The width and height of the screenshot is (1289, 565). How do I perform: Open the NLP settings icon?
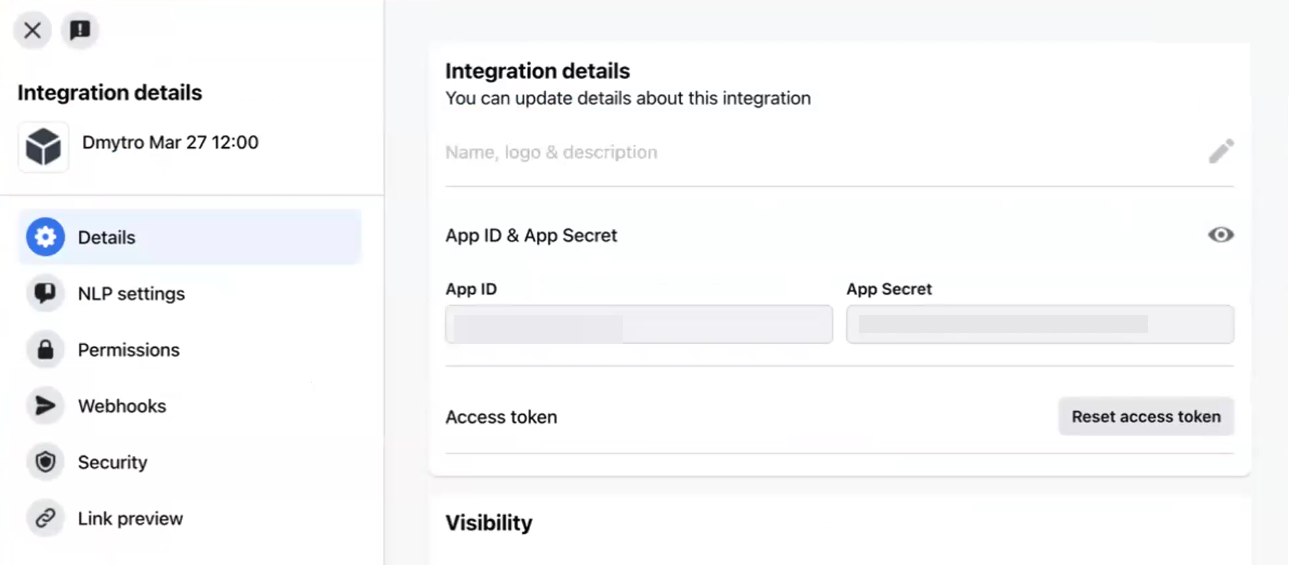click(45, 294)
